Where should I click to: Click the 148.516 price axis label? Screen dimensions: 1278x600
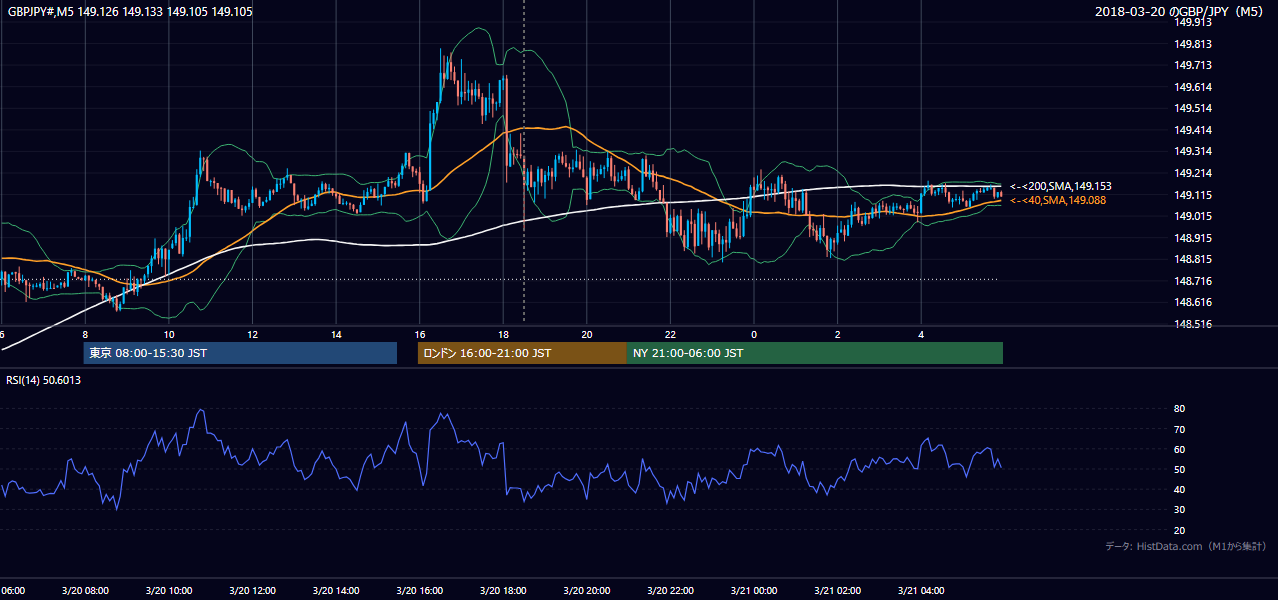(1193, 324)
